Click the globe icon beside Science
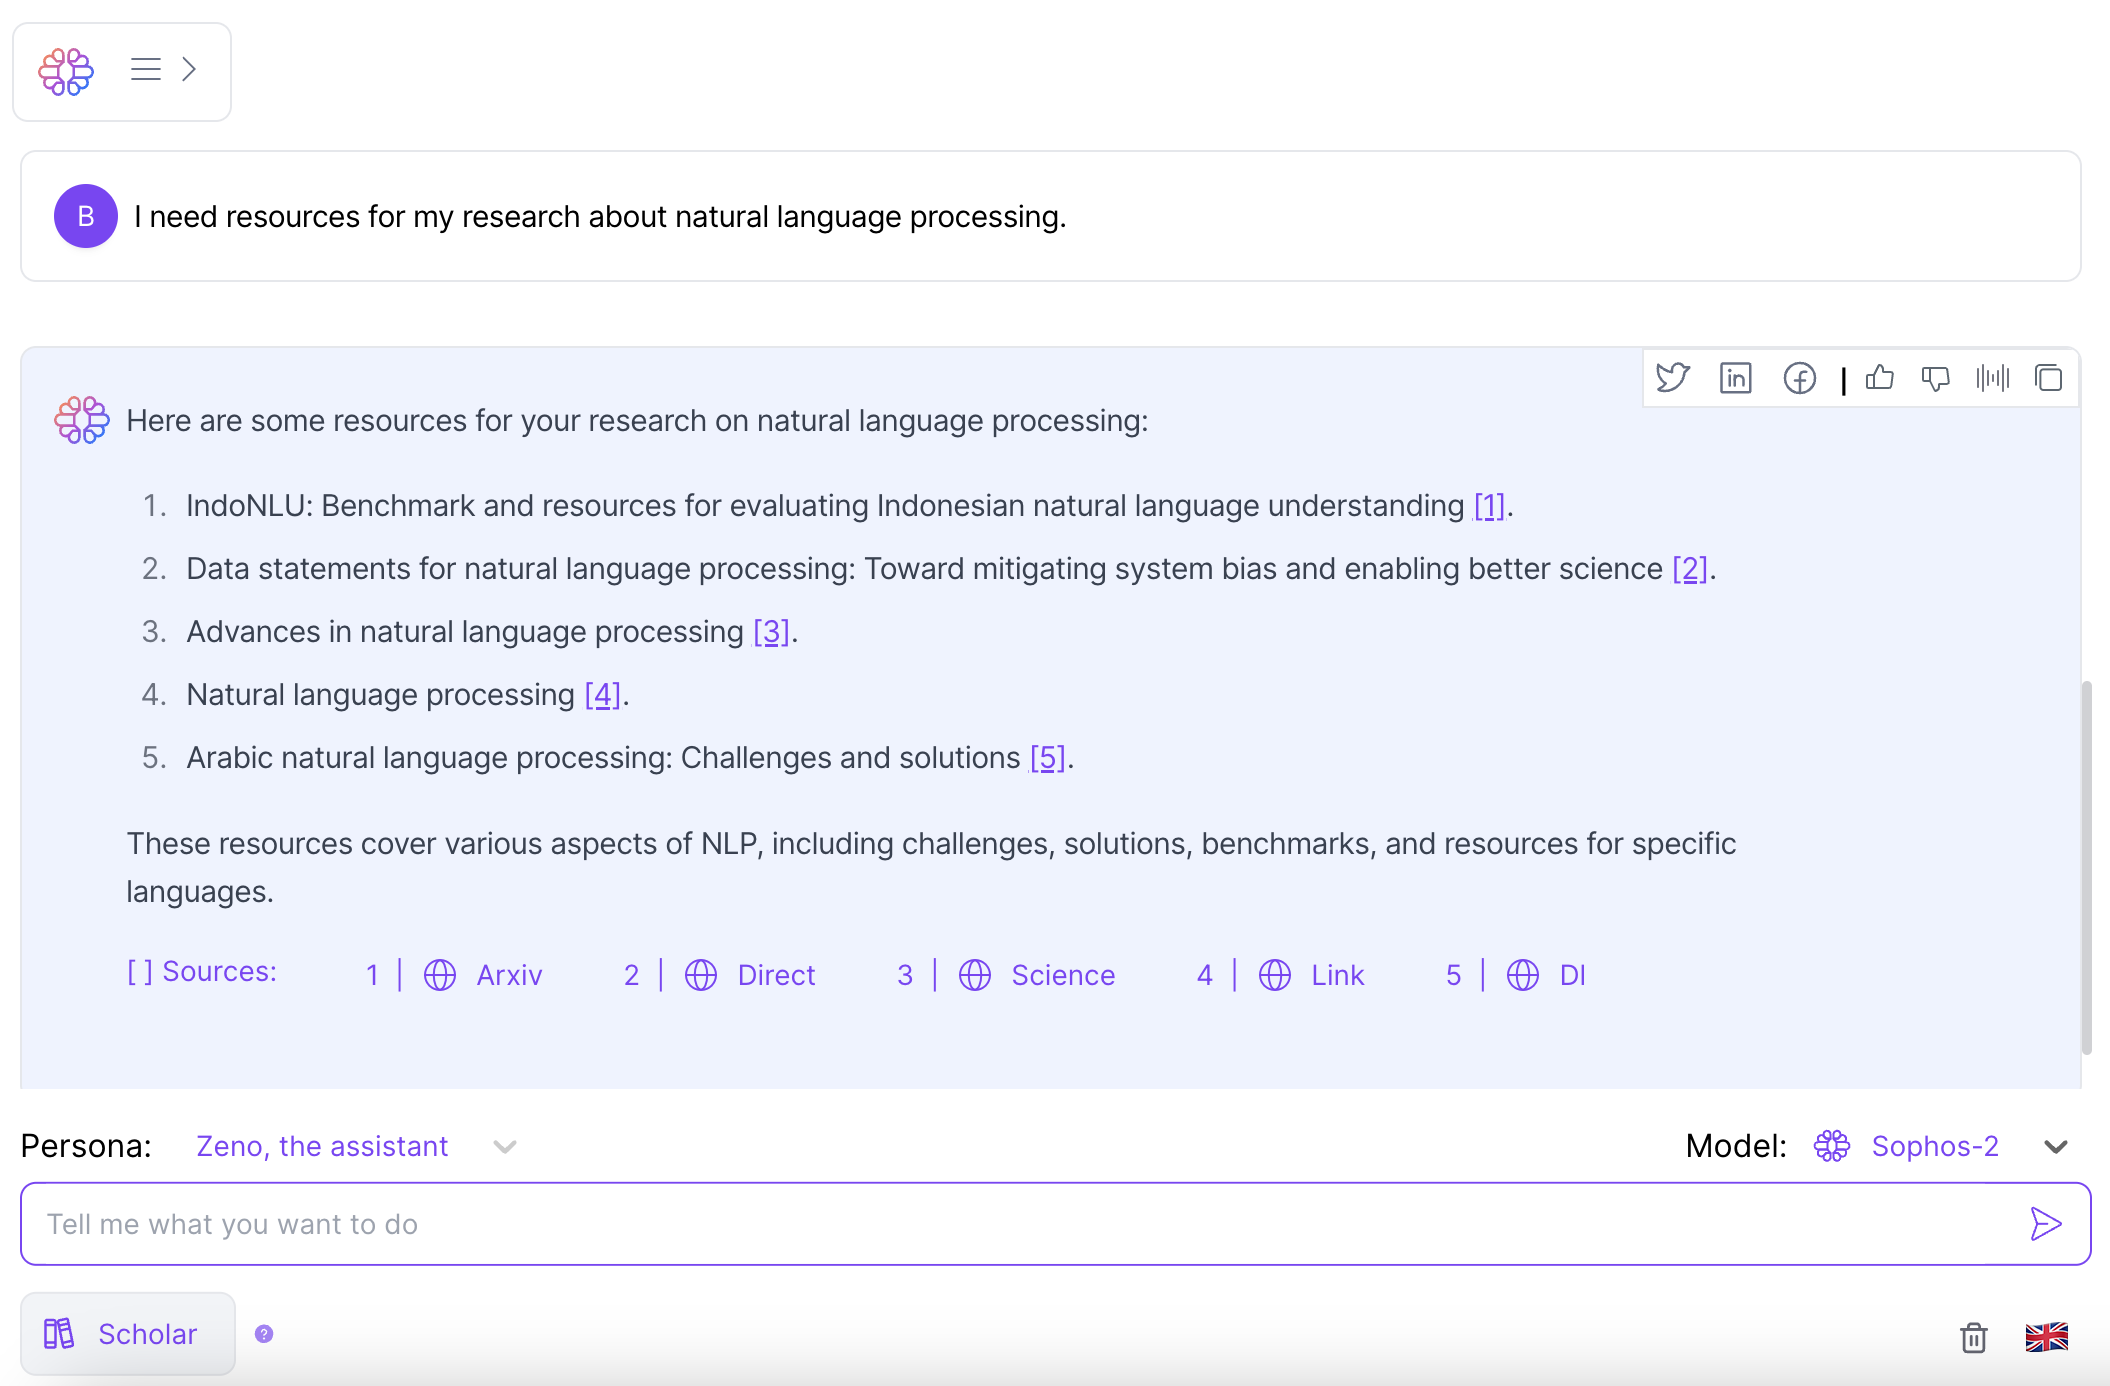Screen dimensions: 2110x1386 click(975, 975)
